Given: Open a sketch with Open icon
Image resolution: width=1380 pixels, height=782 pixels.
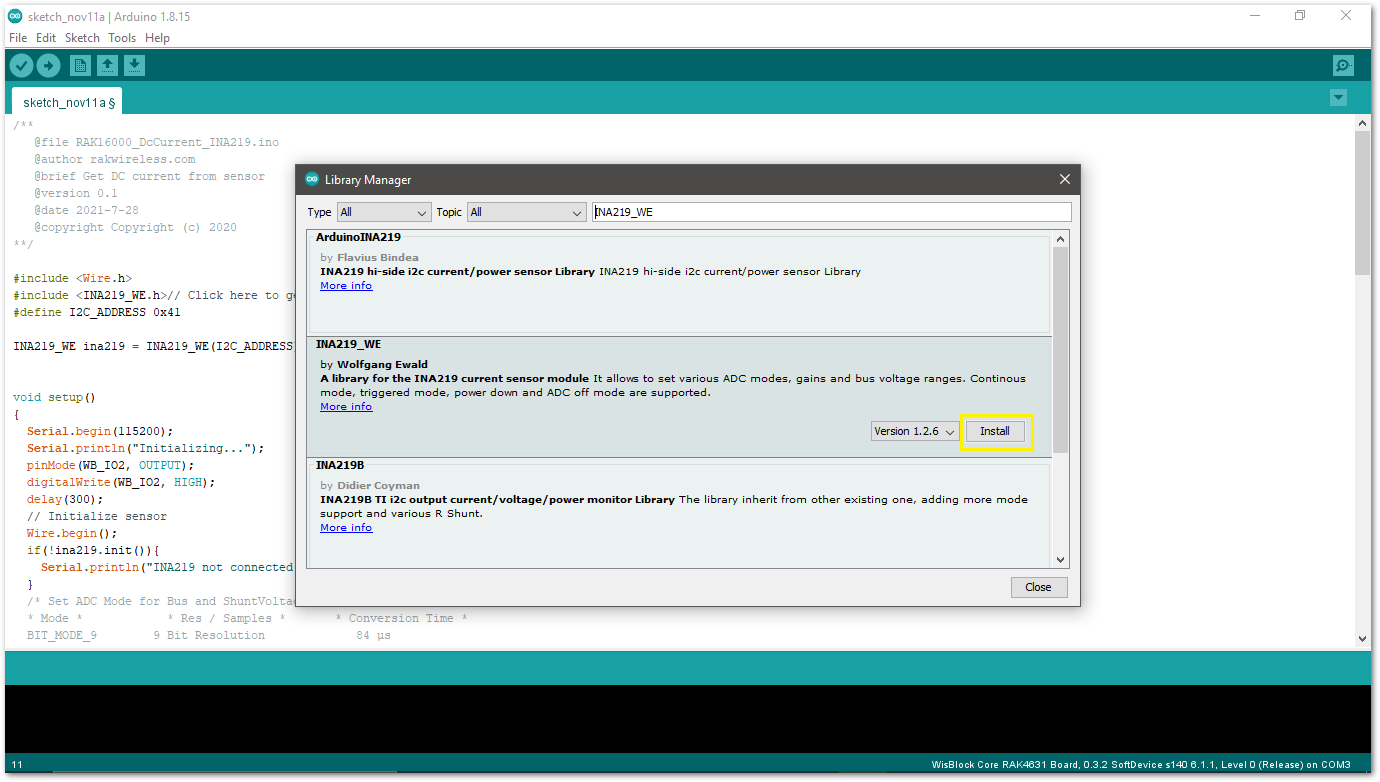Looking at the screenshot, I should [x=107, y=66].
